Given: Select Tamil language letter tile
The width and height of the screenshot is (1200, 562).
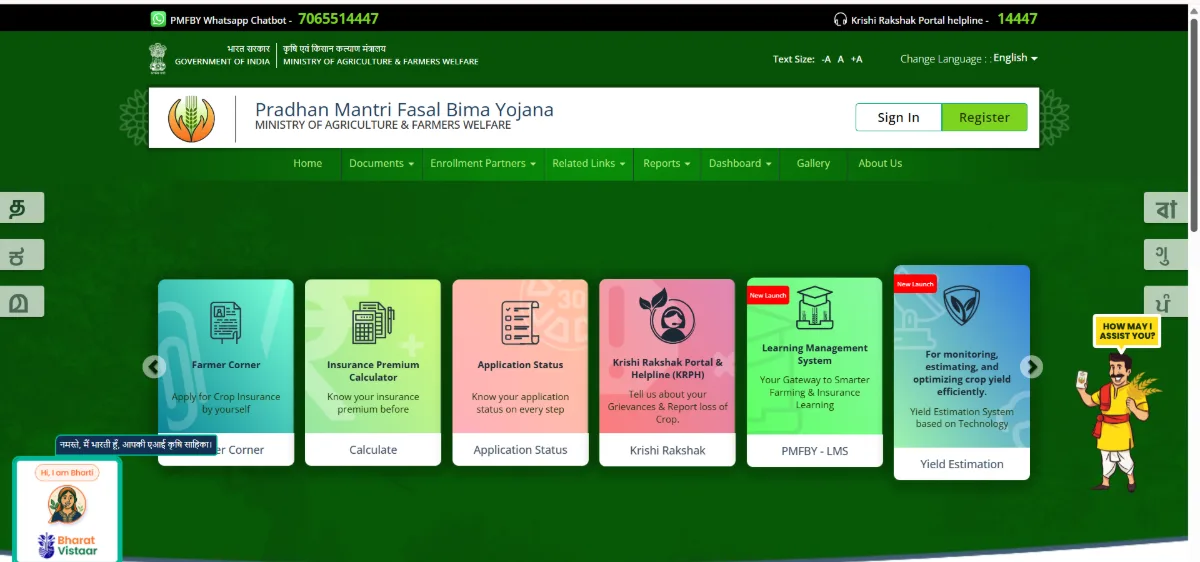Looking at the screenshot, I should point(21,208).
